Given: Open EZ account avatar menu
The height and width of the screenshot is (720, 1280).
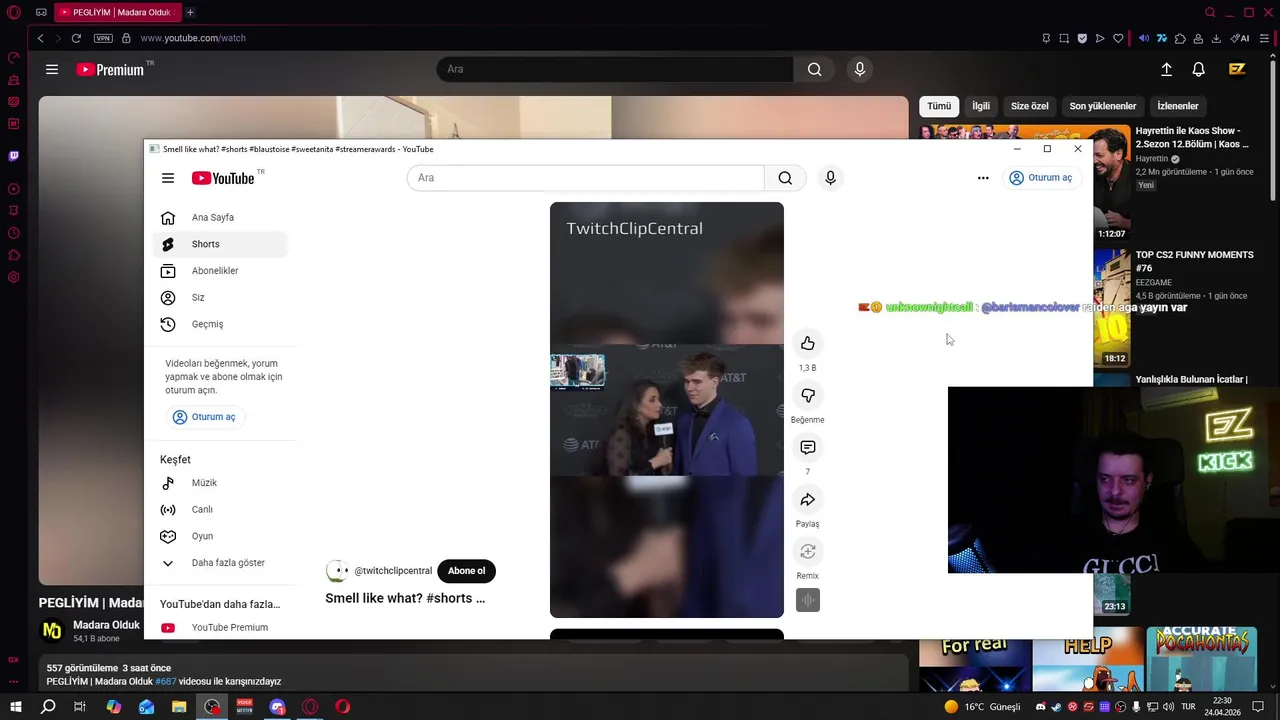Looking at the screenshot, I should pos(1237,69).
